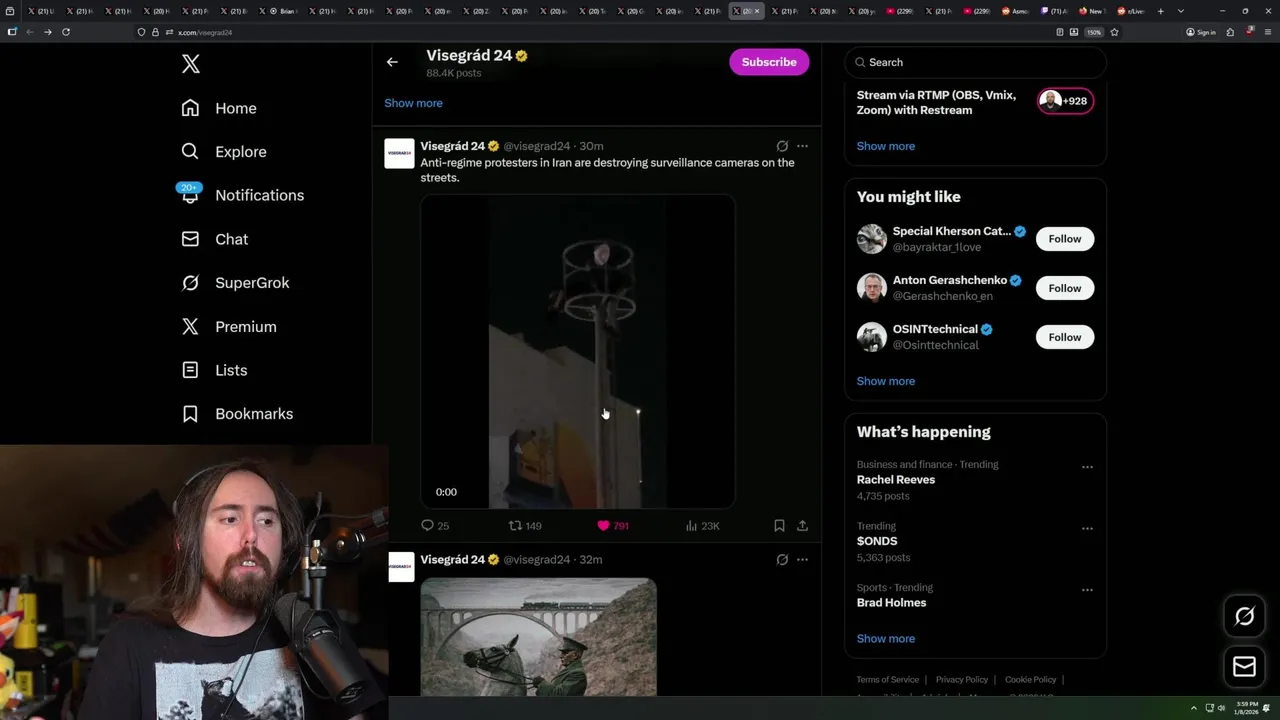View analytics showing 23K views

pyautogui.click(x=702, y=526)
